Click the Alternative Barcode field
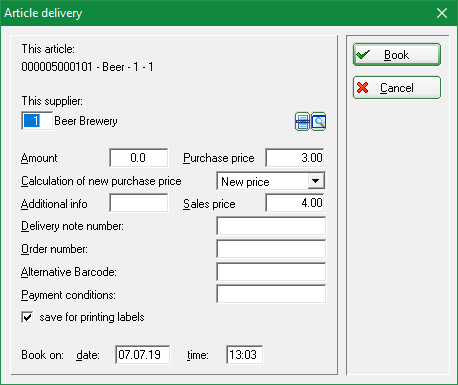The image size is (458, 385). pos(271,272)
